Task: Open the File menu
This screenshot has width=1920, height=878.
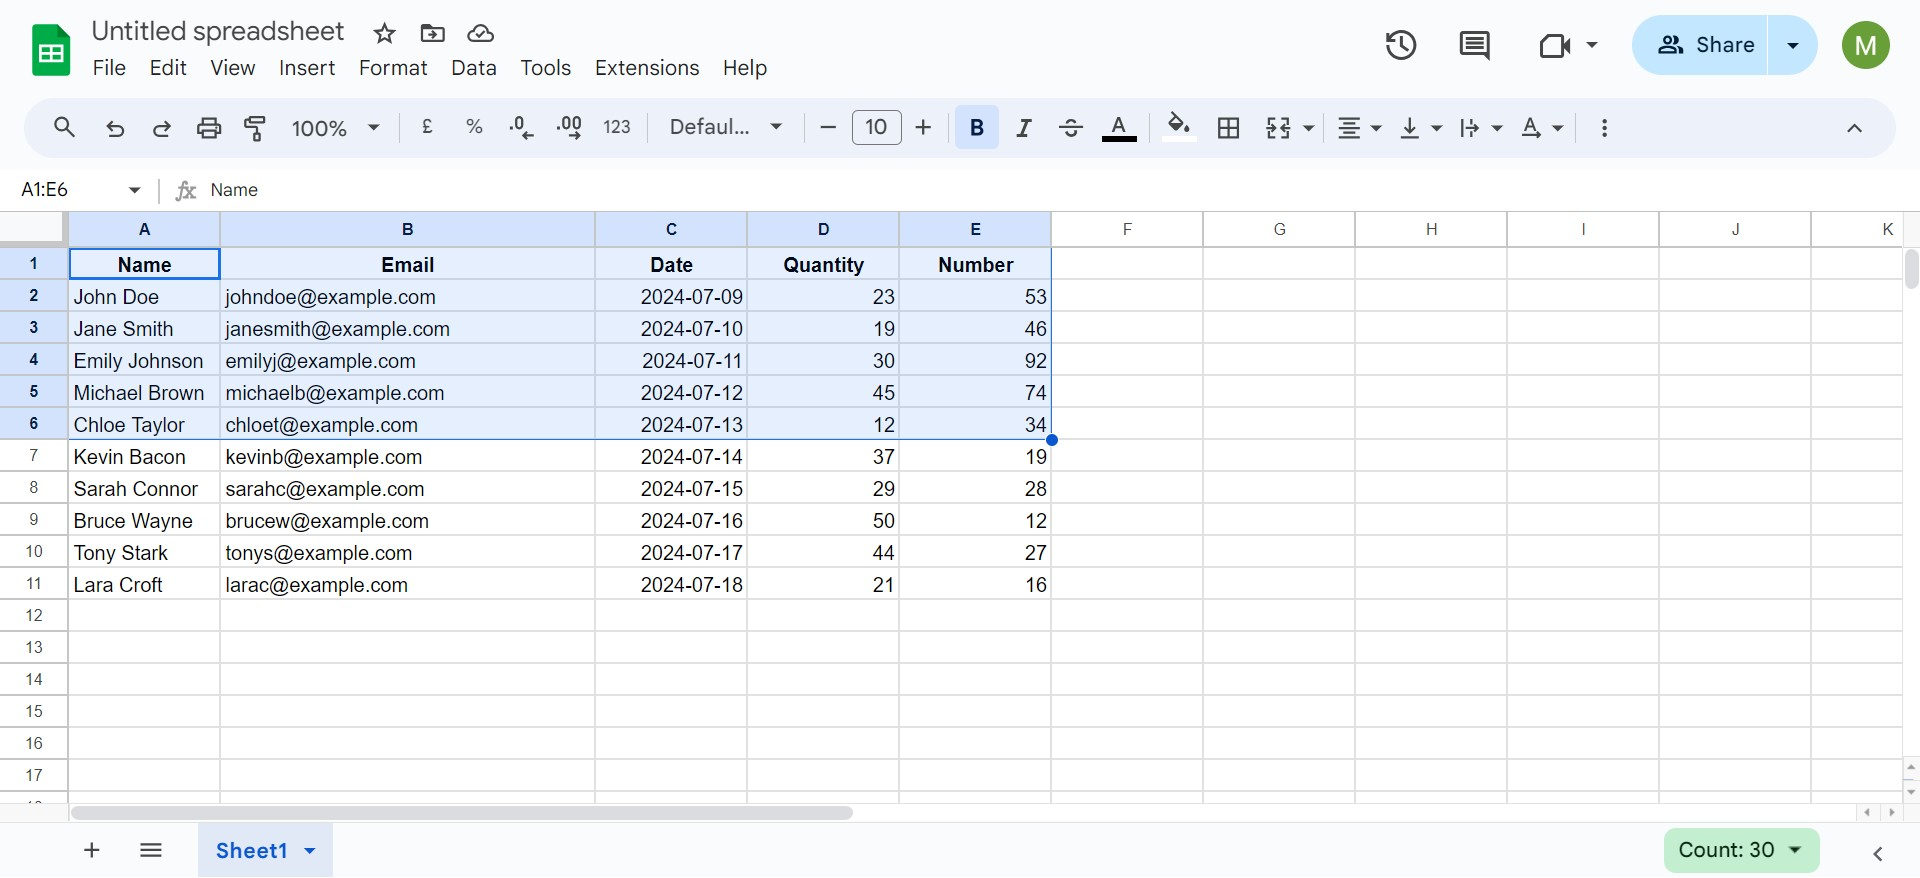Action: [x=109, y=68]
